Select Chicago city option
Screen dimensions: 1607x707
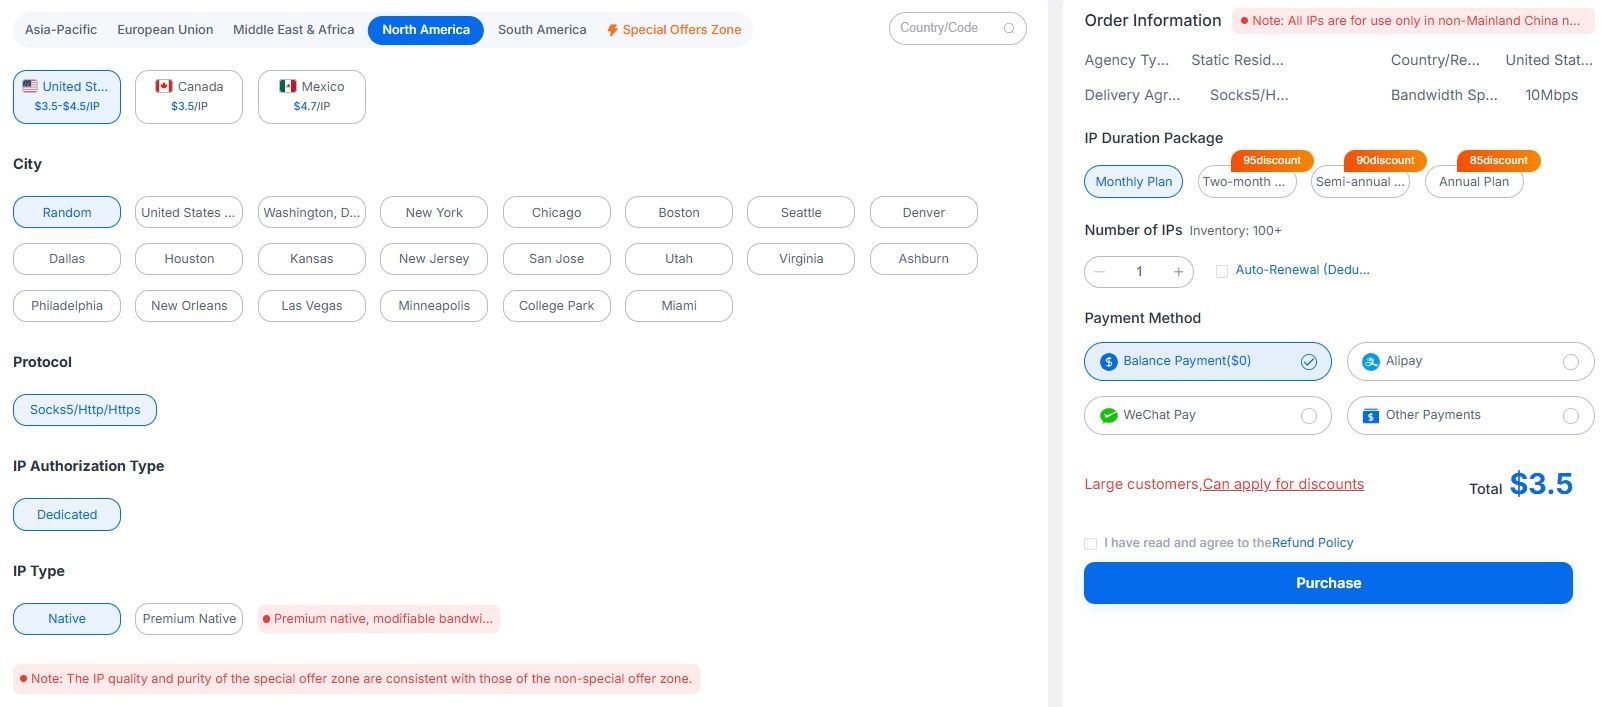(x=556, y=213)
